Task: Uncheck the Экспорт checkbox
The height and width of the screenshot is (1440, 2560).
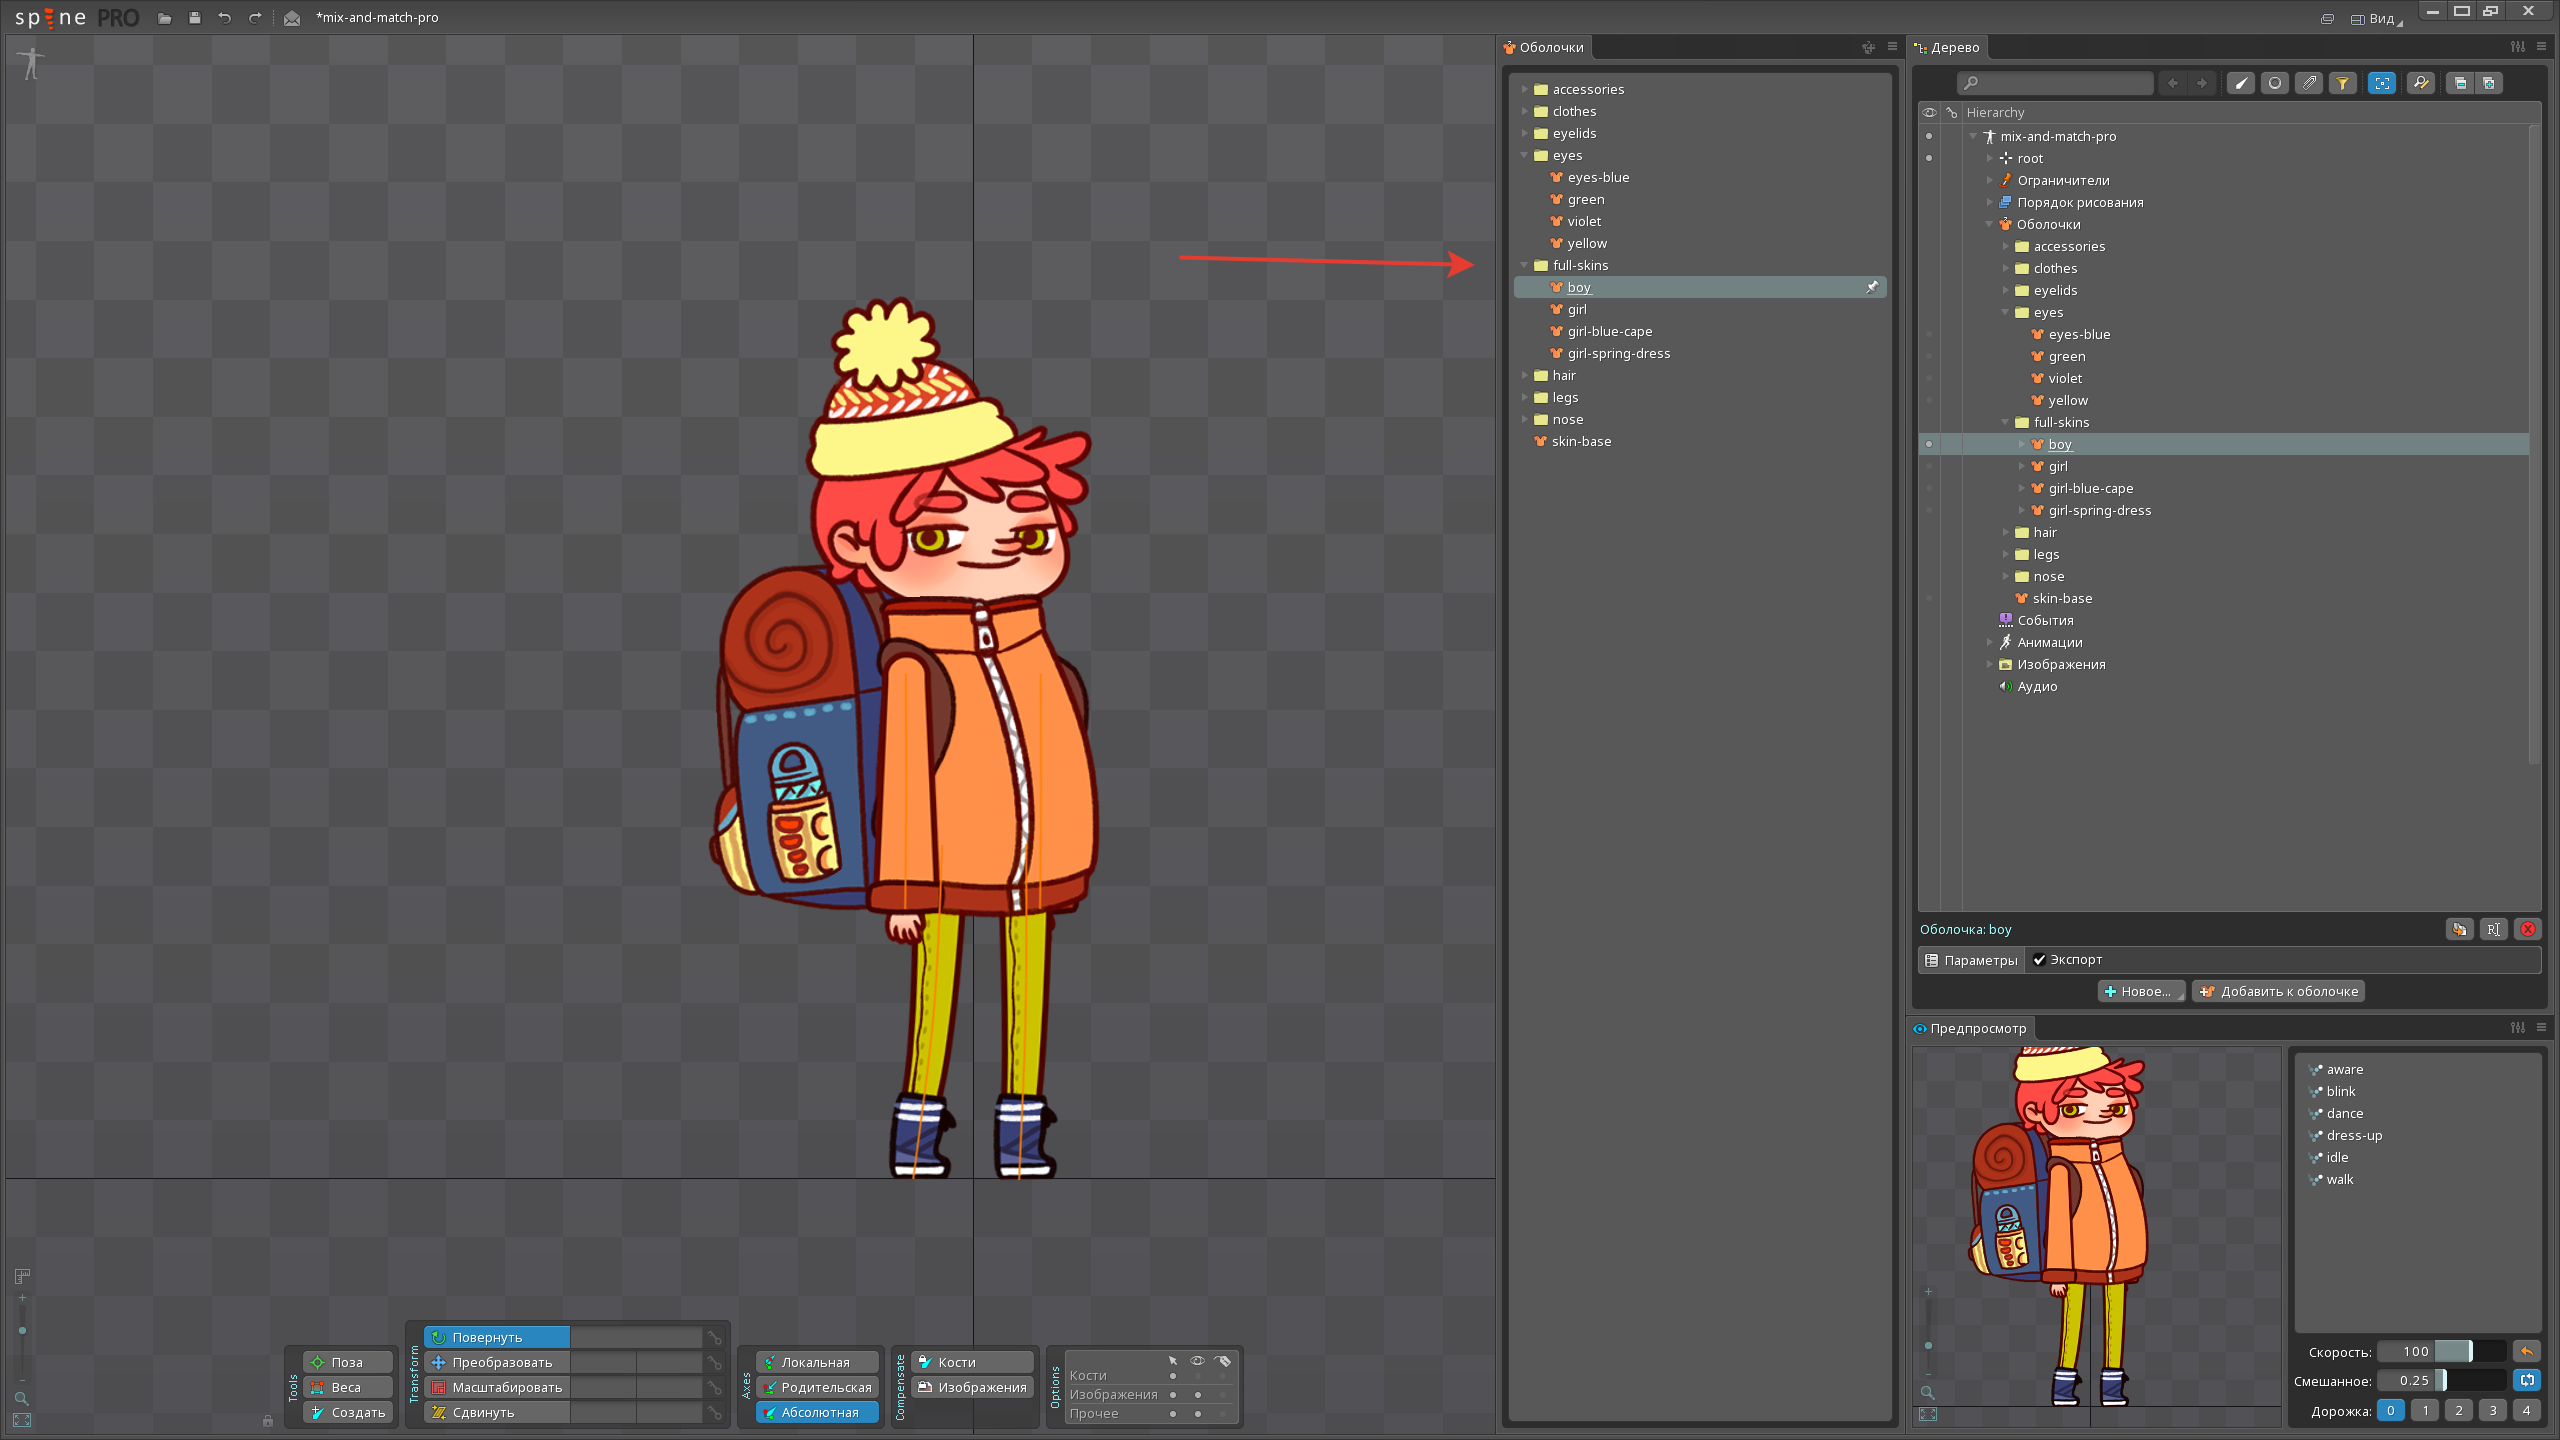Action: (2039, 960)
